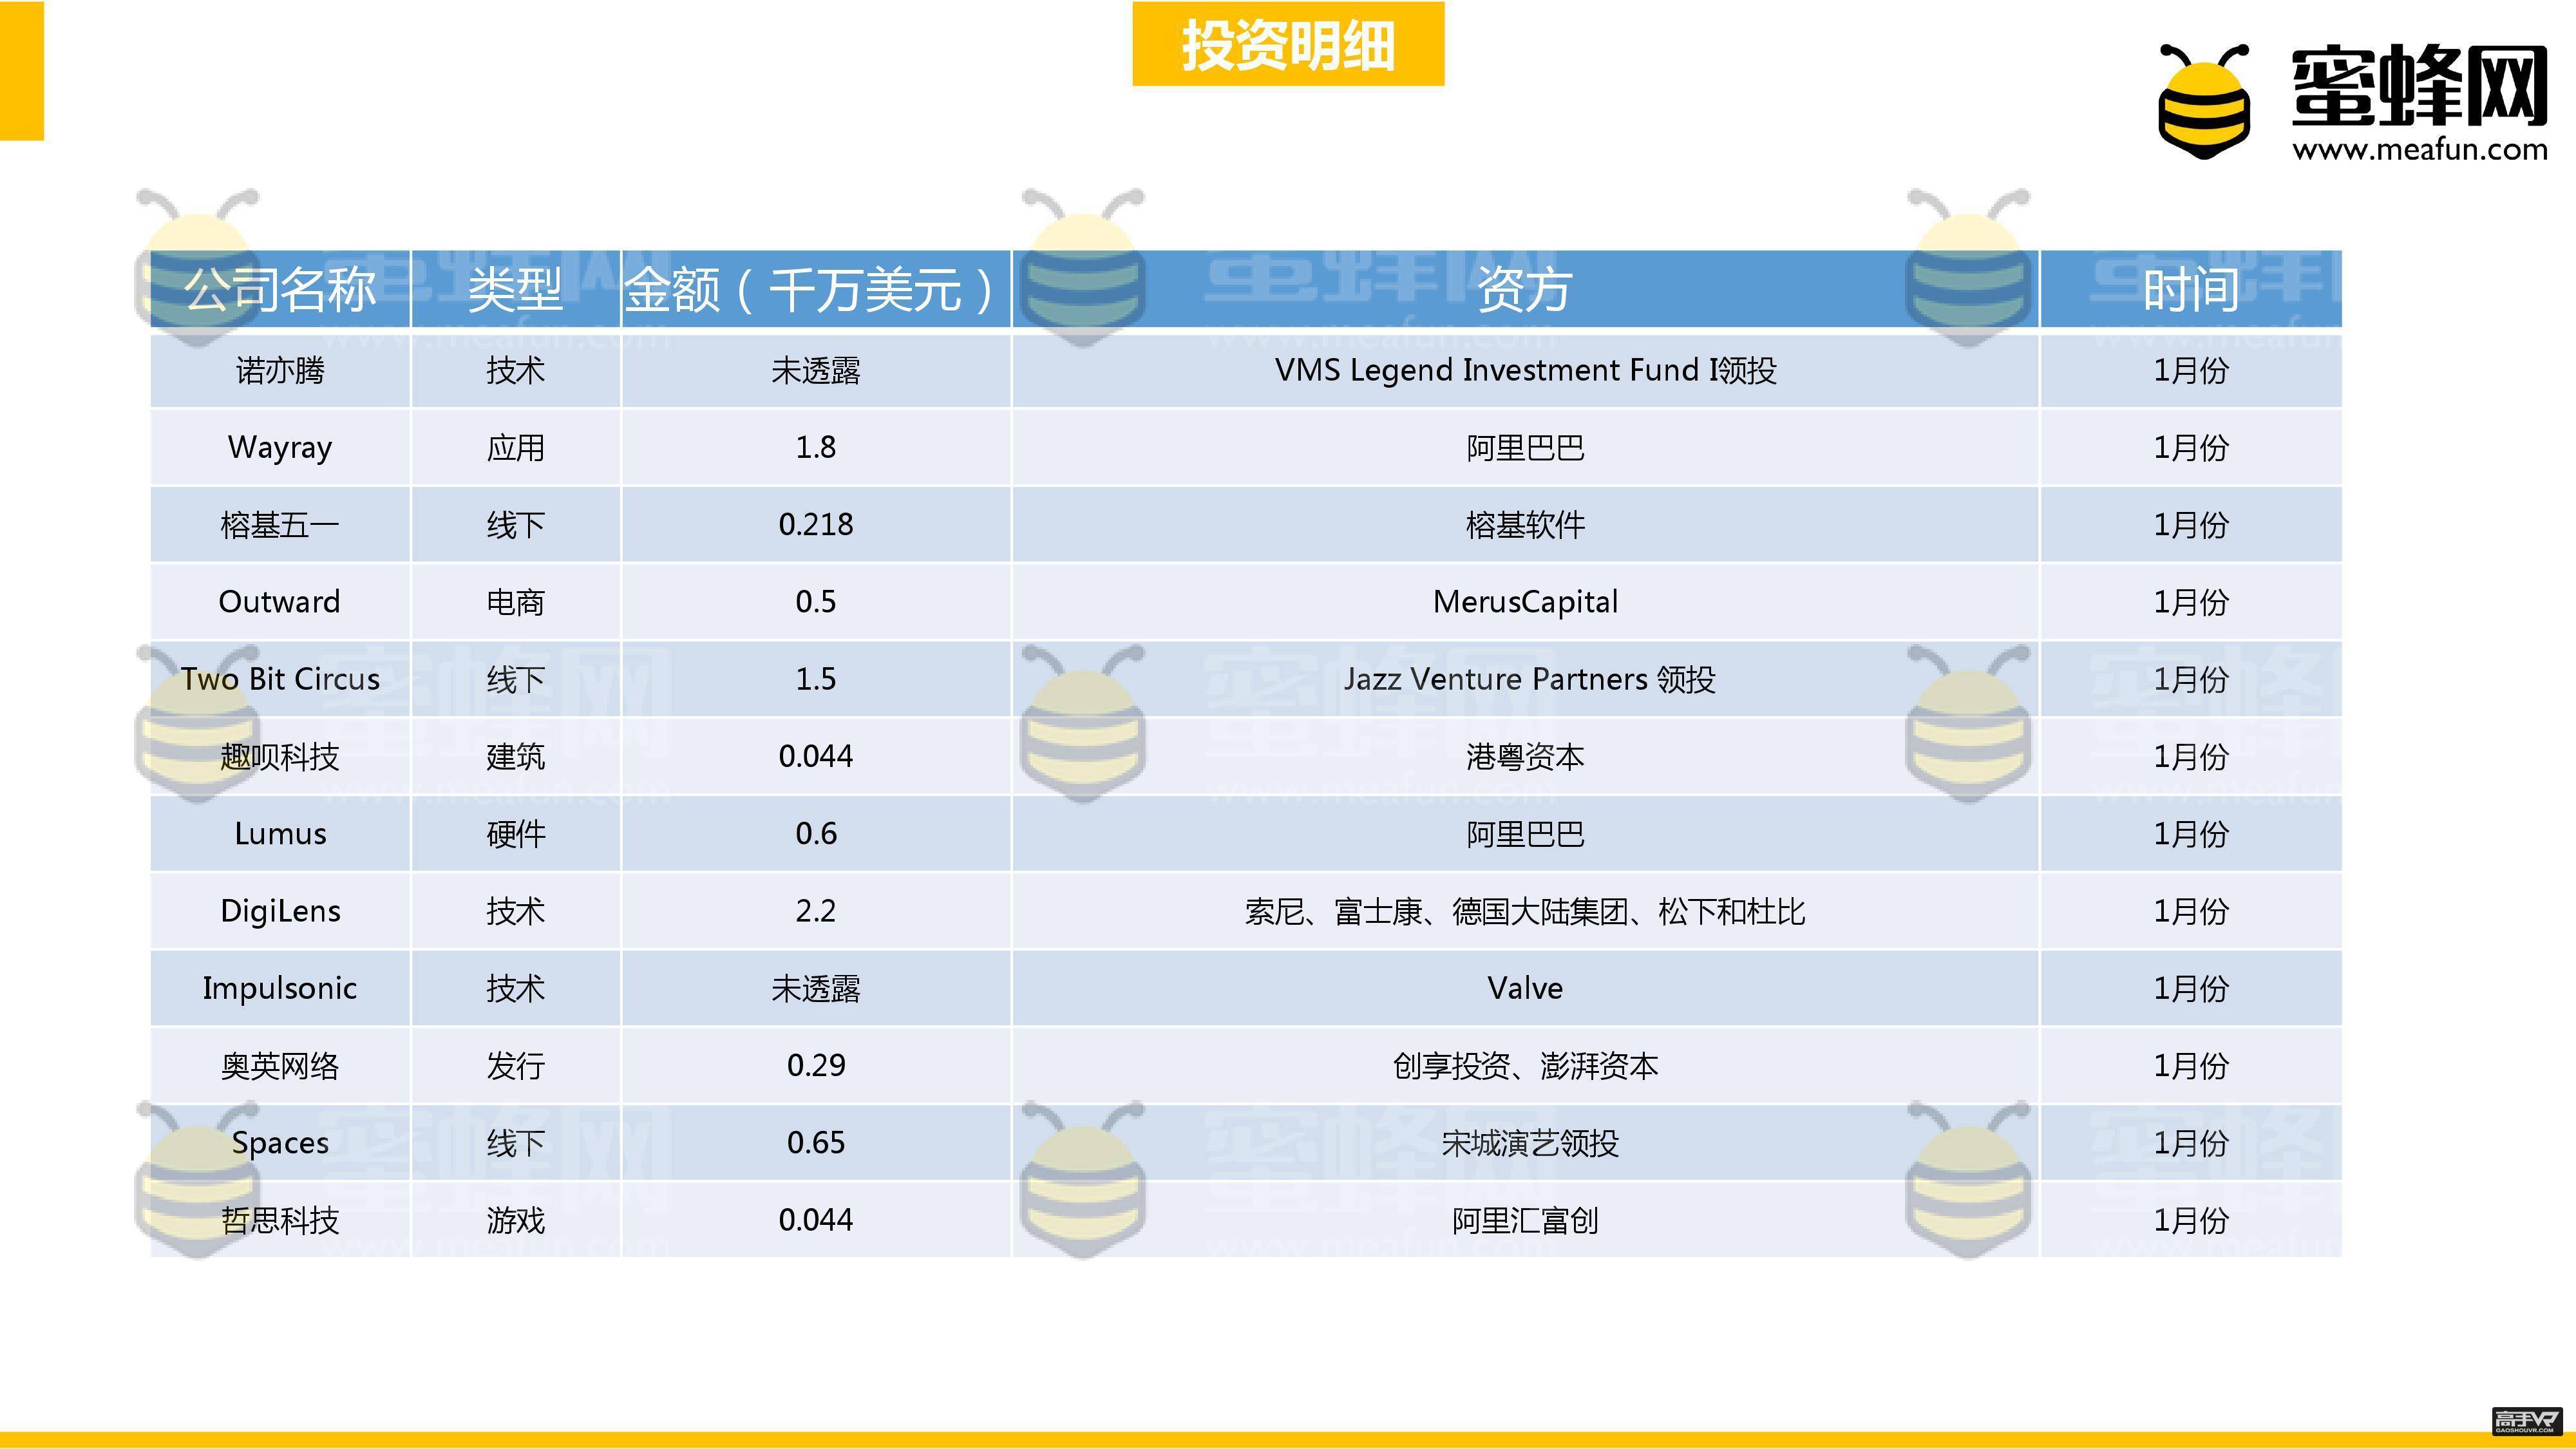Click 未透露 amount in Impulsonic row
This screenshot has width=2576, height=1449.
pos(815,988)
